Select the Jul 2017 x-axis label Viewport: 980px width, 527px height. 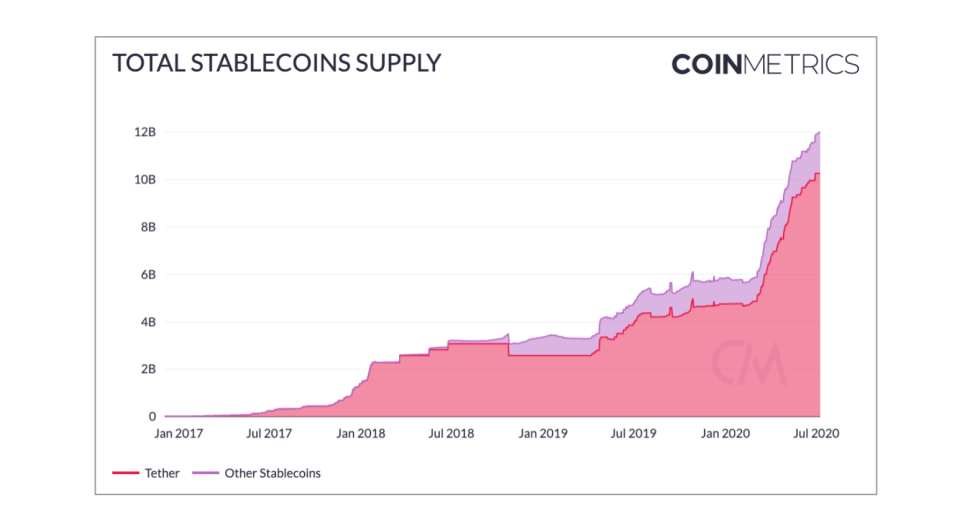click(268, 435)
